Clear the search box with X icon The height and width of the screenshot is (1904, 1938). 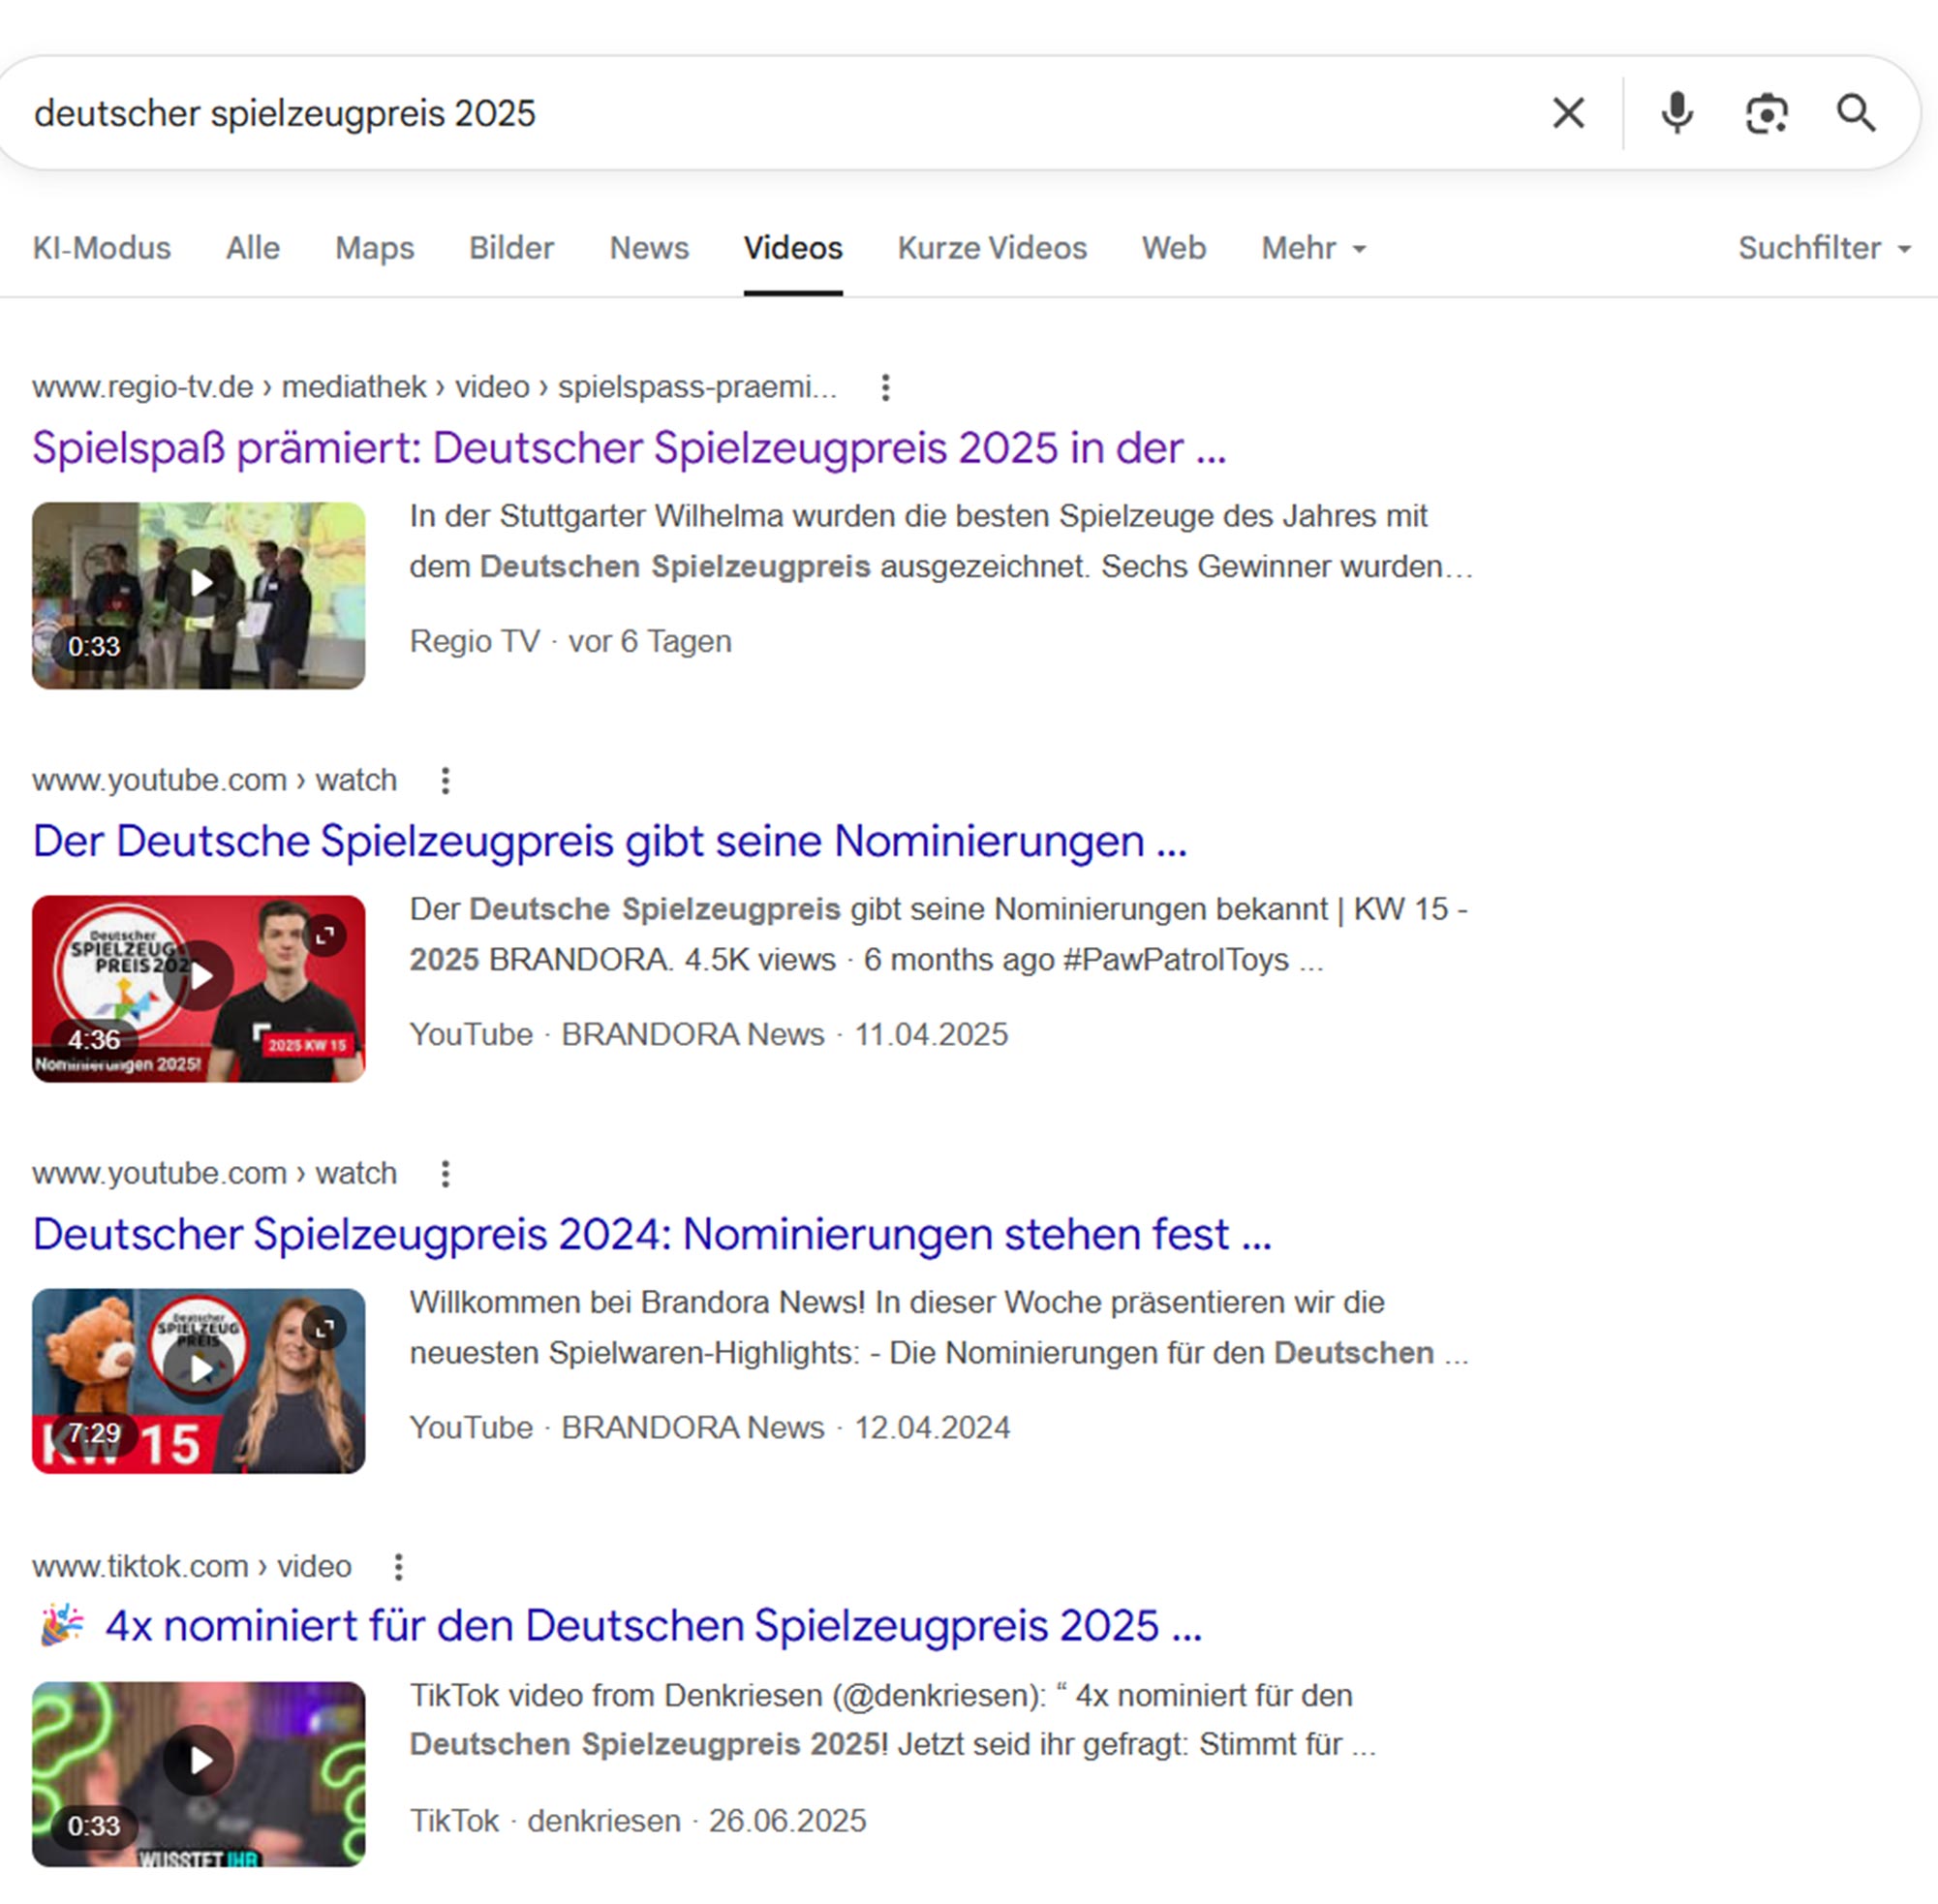point(1568,113)
